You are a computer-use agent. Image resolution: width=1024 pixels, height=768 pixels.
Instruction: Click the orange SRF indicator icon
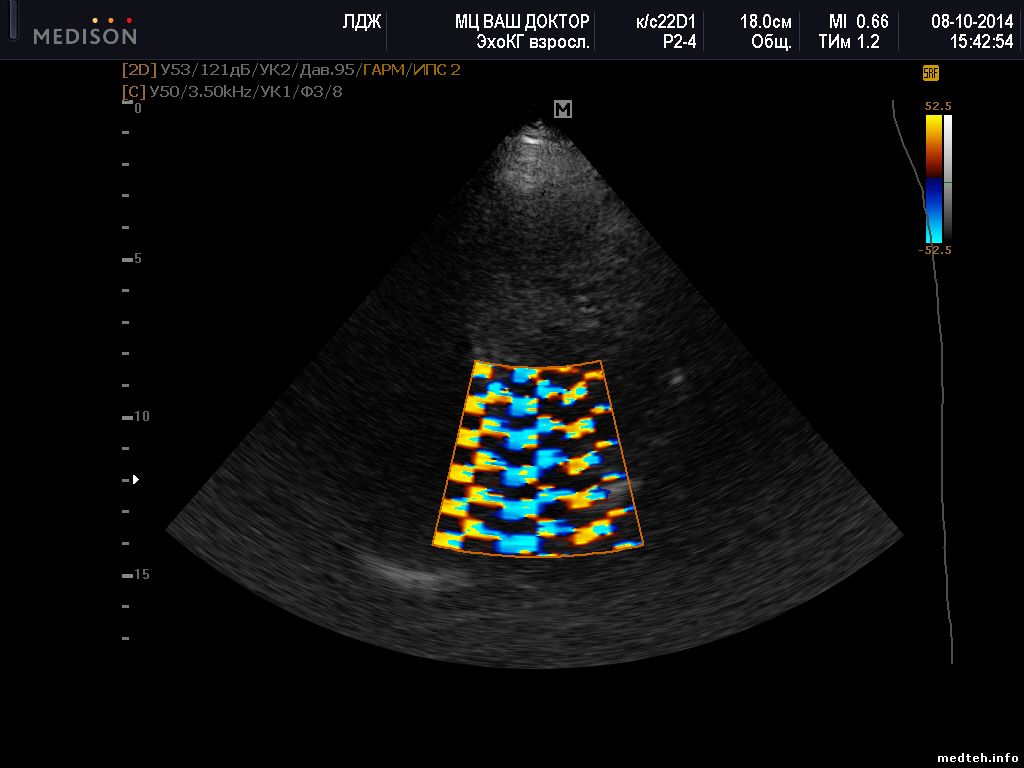930,73
